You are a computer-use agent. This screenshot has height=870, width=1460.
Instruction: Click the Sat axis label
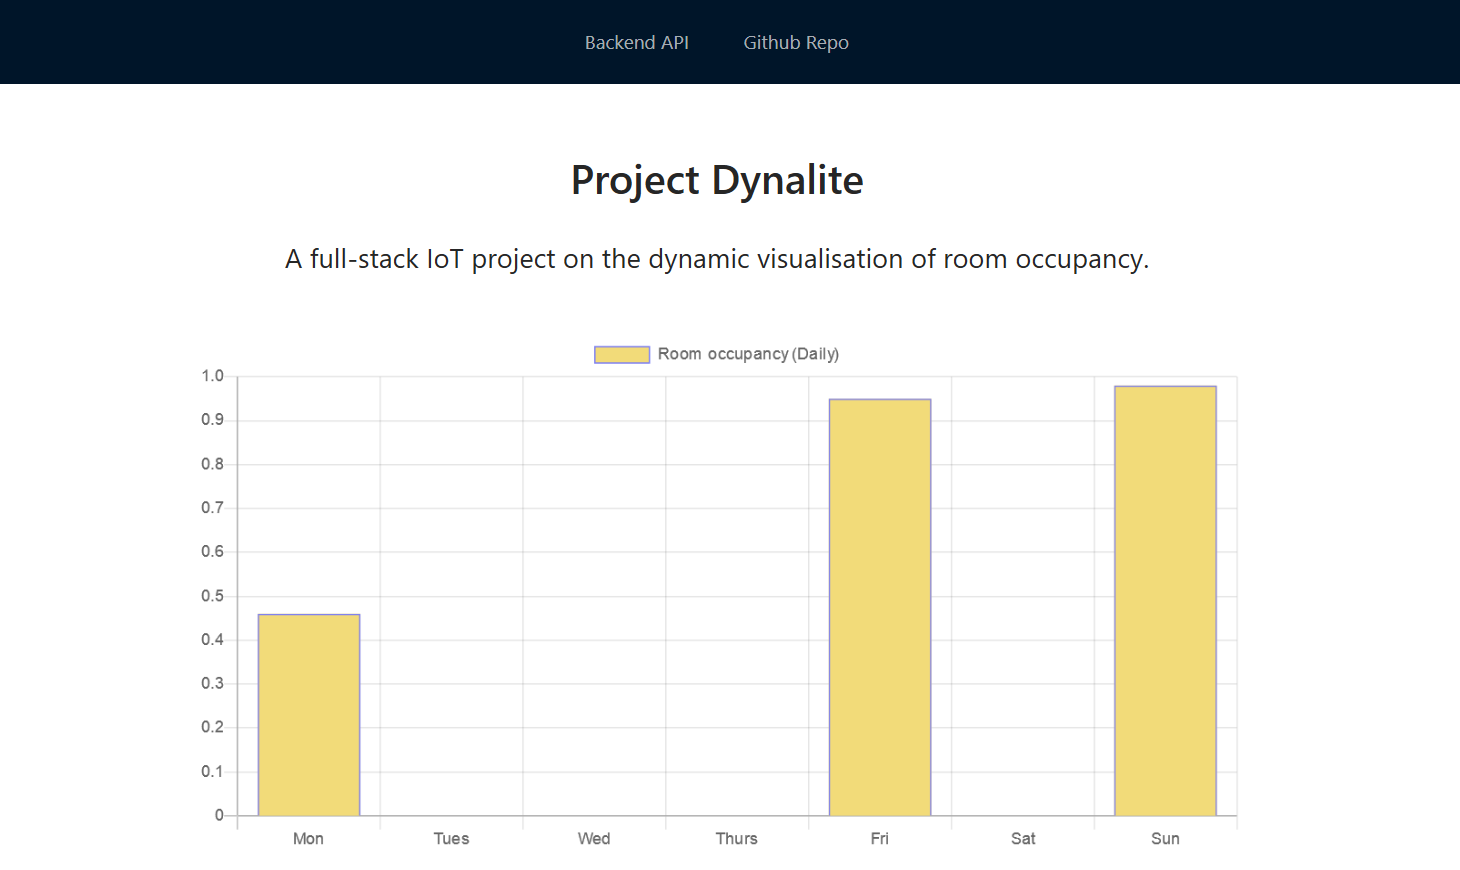(1023, 838)
